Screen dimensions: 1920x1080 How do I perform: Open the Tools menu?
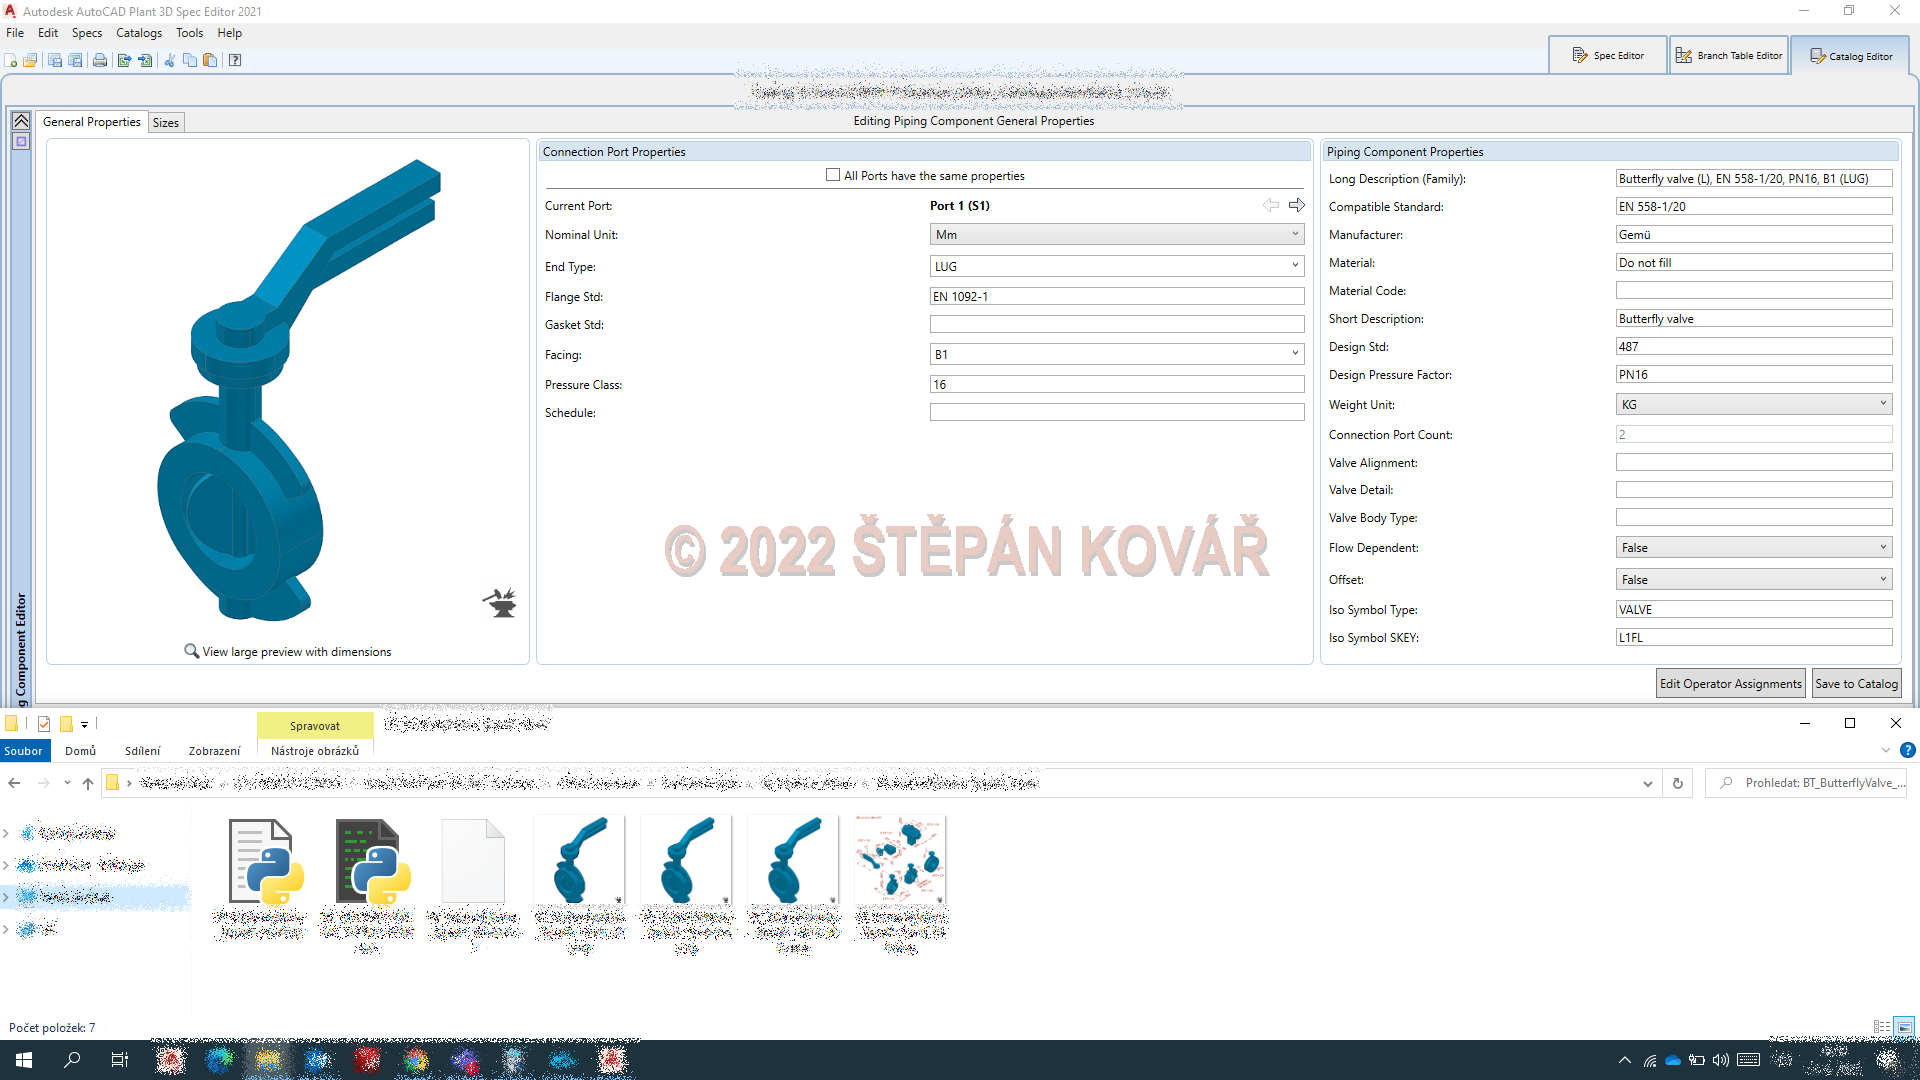click(x=189, y=33)
